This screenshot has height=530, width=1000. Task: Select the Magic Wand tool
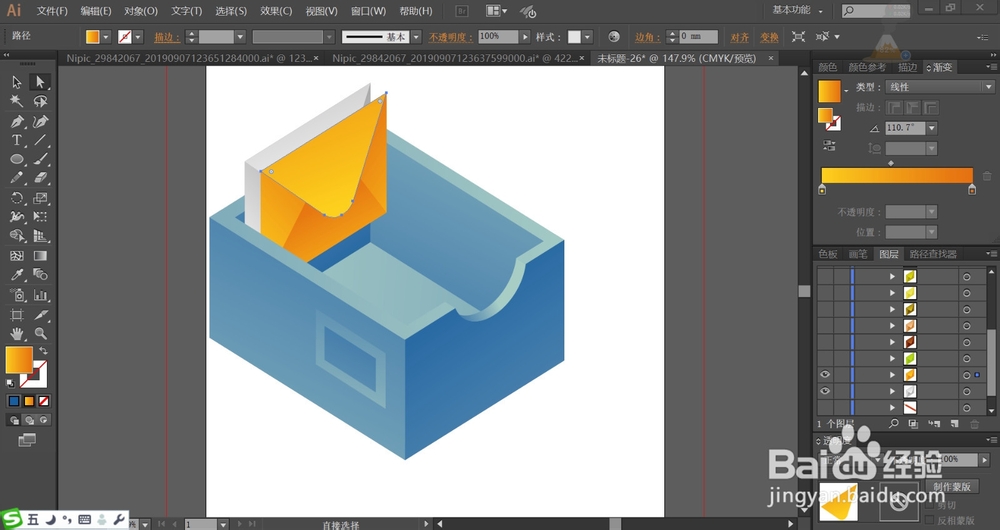(x=17, y=101)
